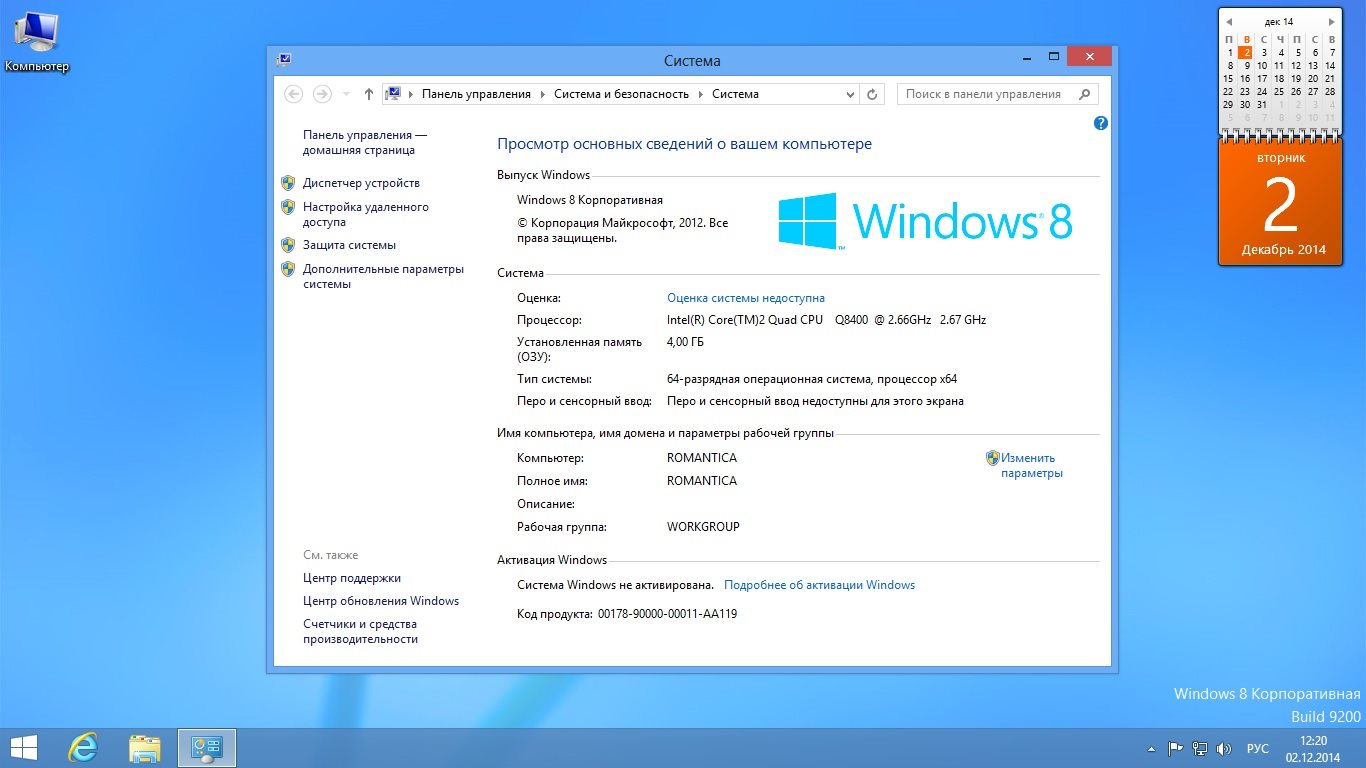
Task: Open Help via blue question mark
Action: [1101, 123]
